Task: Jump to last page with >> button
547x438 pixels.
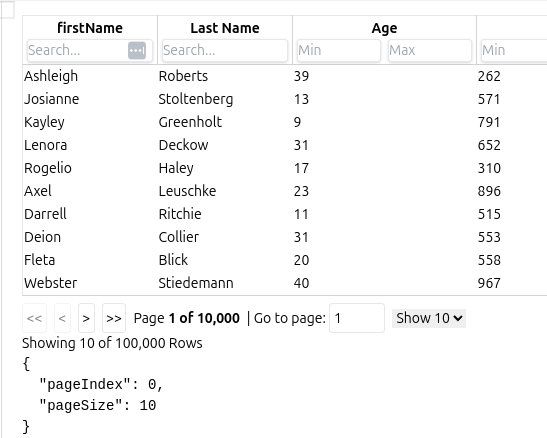Action: (x=114, y=318)
